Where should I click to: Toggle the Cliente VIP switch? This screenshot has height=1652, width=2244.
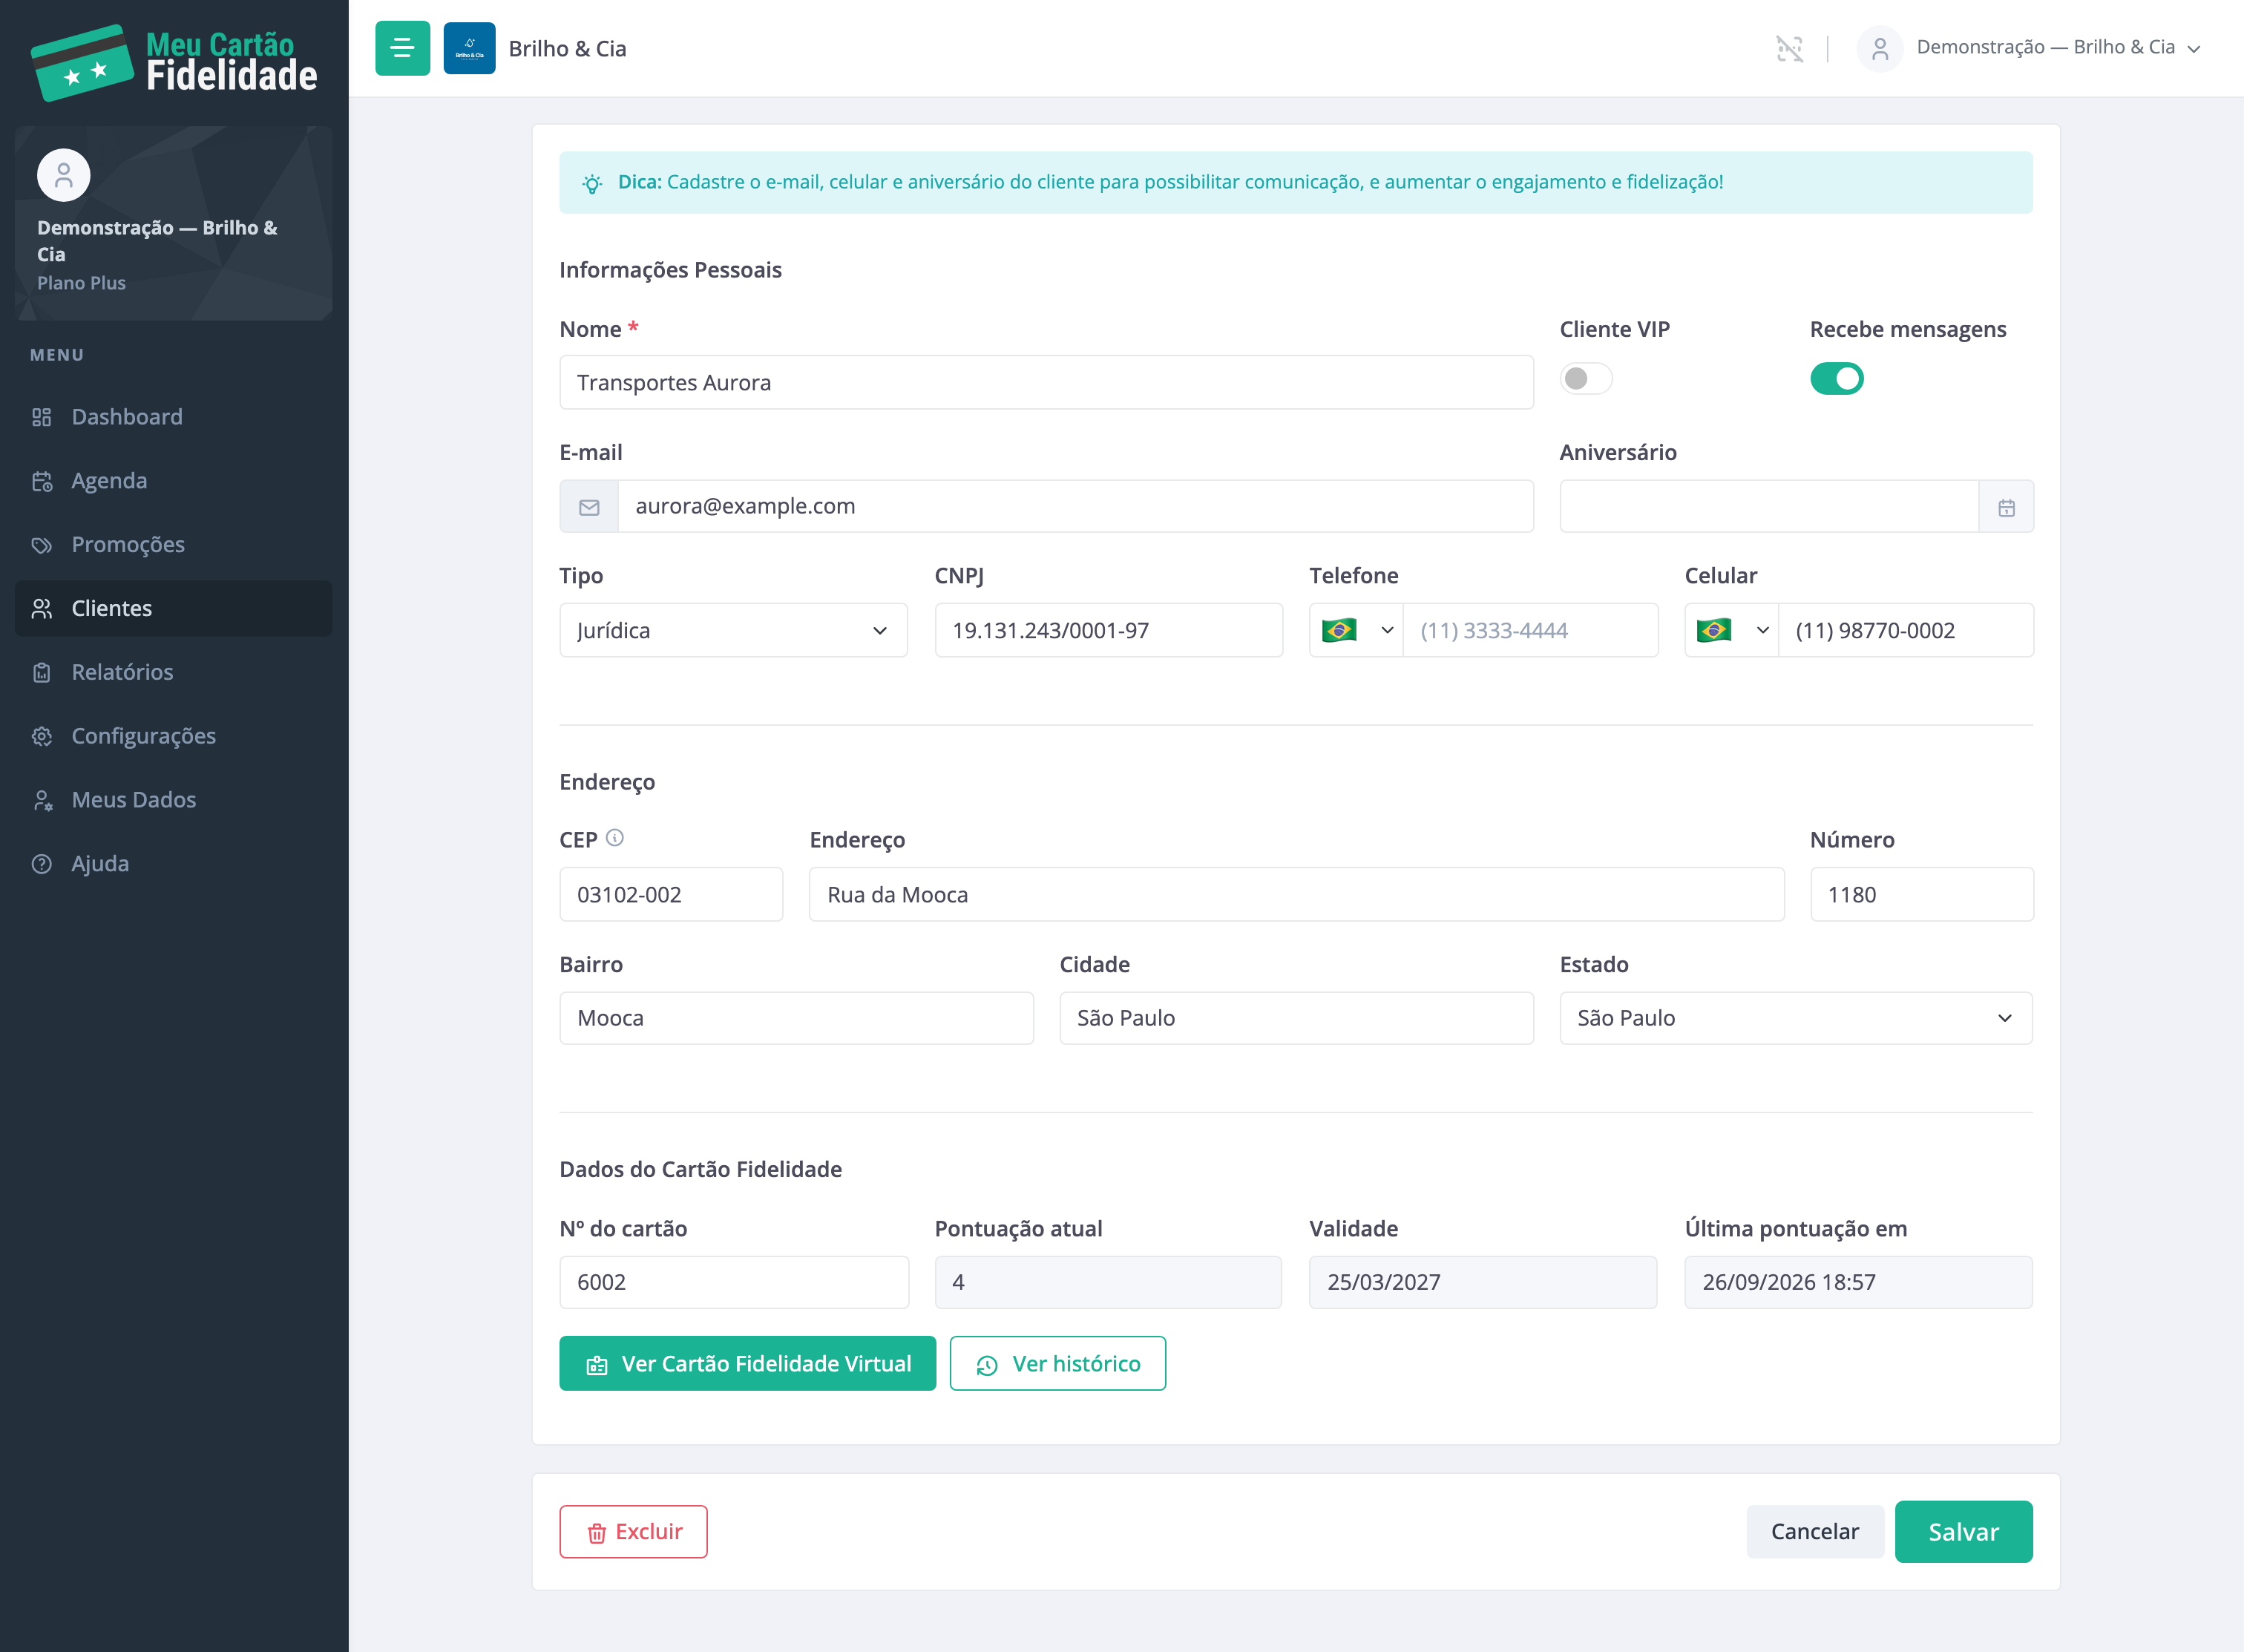1586,379
